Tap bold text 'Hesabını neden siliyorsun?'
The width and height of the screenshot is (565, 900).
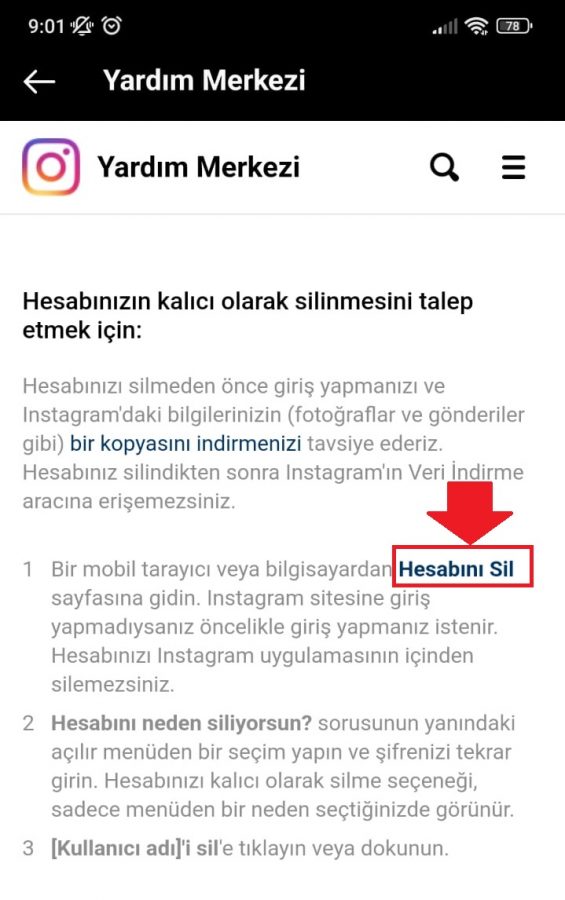[181, 723]
